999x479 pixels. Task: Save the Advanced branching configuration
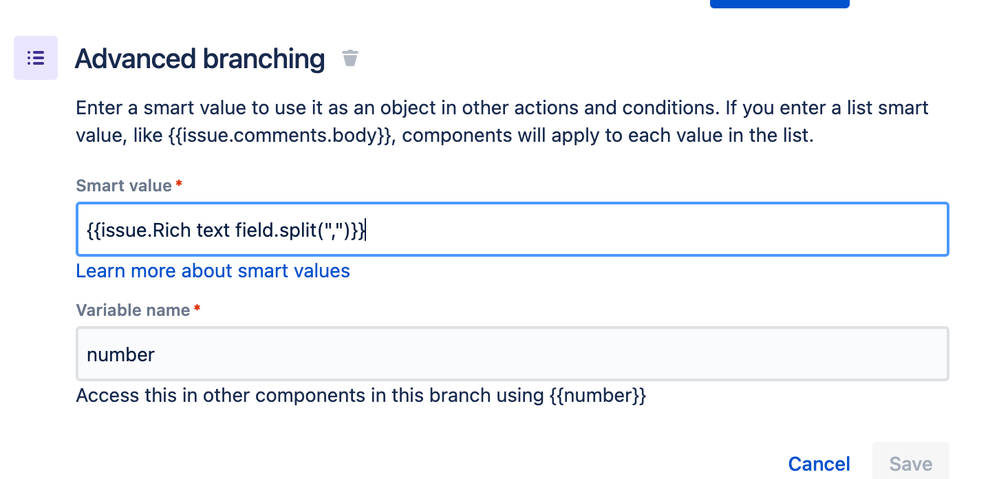coord(910,464)
